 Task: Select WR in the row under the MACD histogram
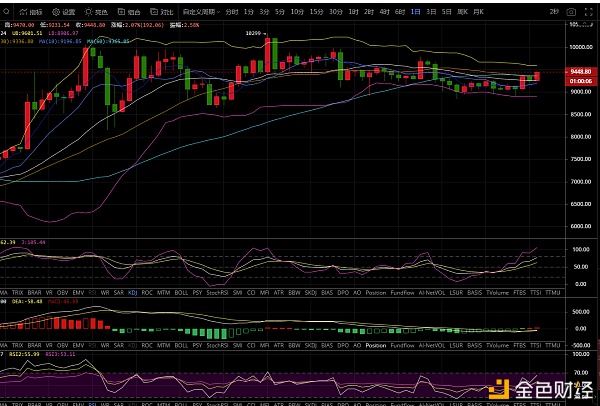point(105,346)
